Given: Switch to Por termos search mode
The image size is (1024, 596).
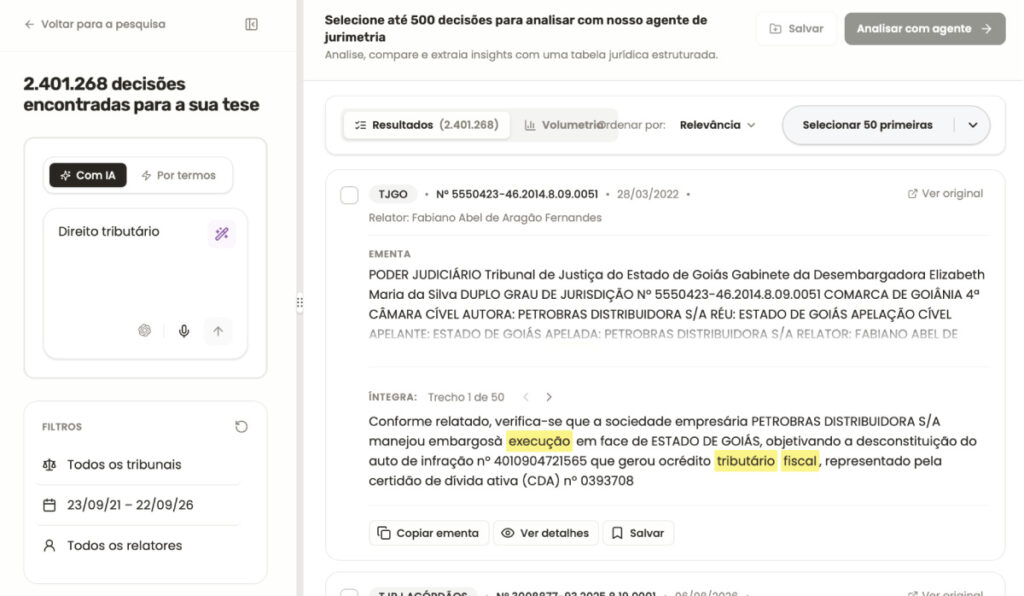Looking at the screenshot, I should tap(178, 175).
